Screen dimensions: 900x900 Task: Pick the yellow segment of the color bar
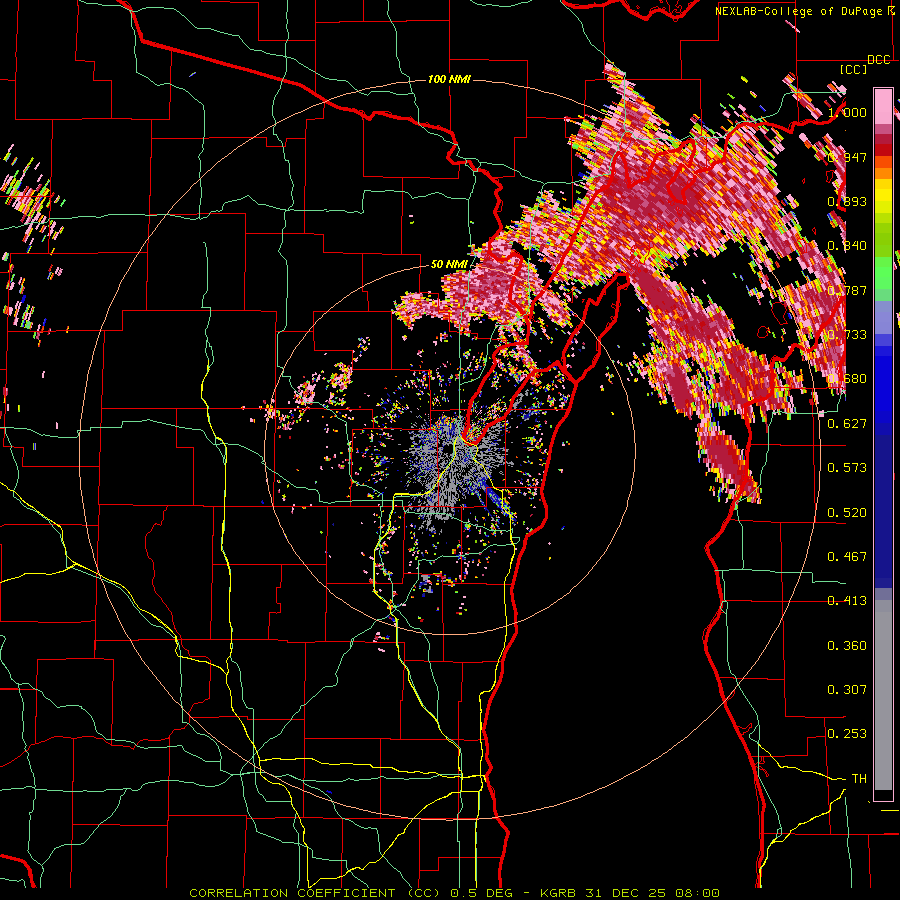click(x=883, y=197)
